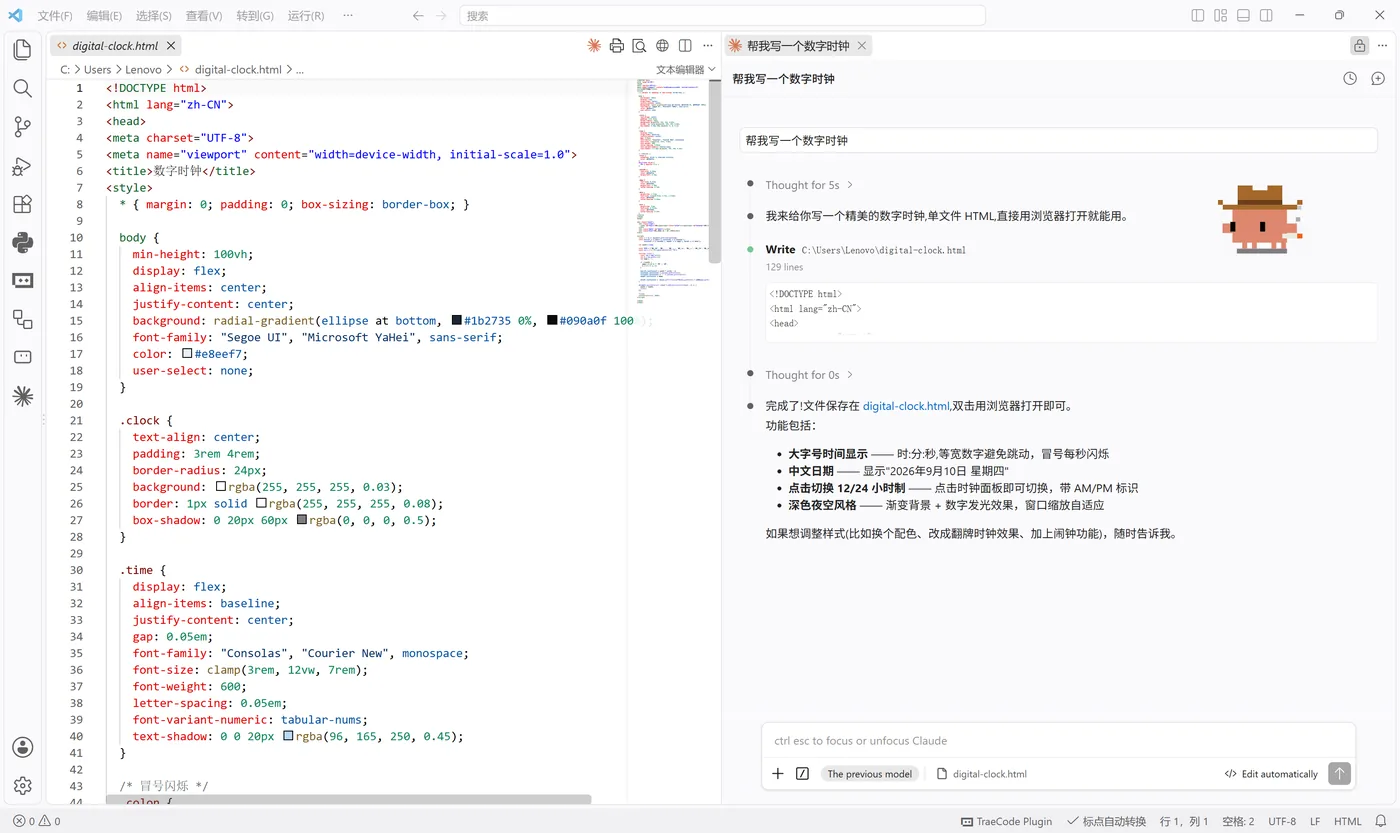
Task: Open 编辑(E) menu
Action: tap(104, 16)
